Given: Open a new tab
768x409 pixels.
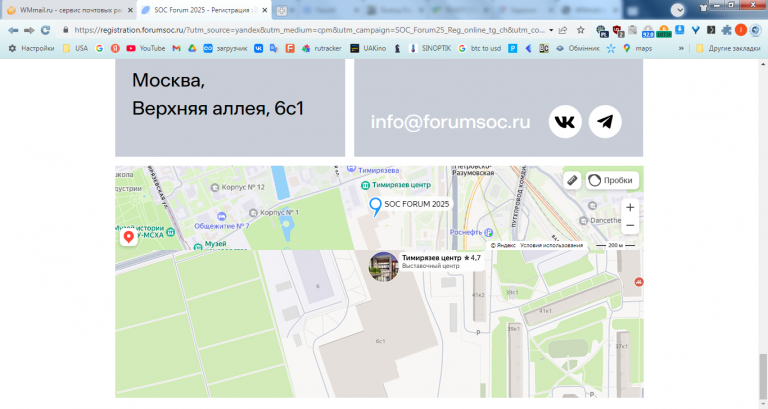Looking at the screenshot, I should tap(282, 11).
